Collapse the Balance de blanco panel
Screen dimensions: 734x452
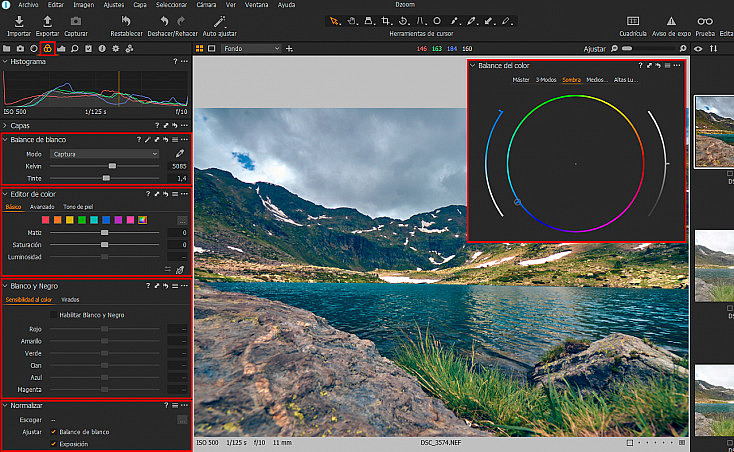pyautogui.click(x=5, y=139)
